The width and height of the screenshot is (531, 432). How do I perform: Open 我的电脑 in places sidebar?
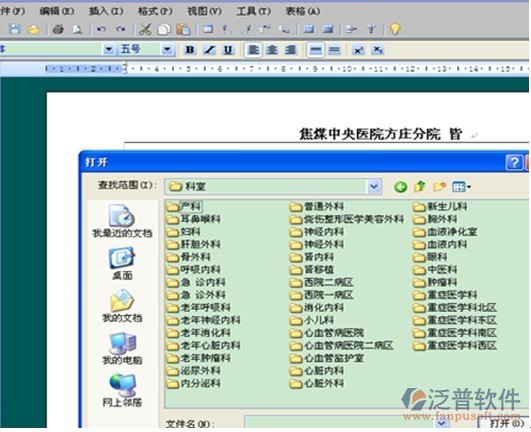pos(122,348)
